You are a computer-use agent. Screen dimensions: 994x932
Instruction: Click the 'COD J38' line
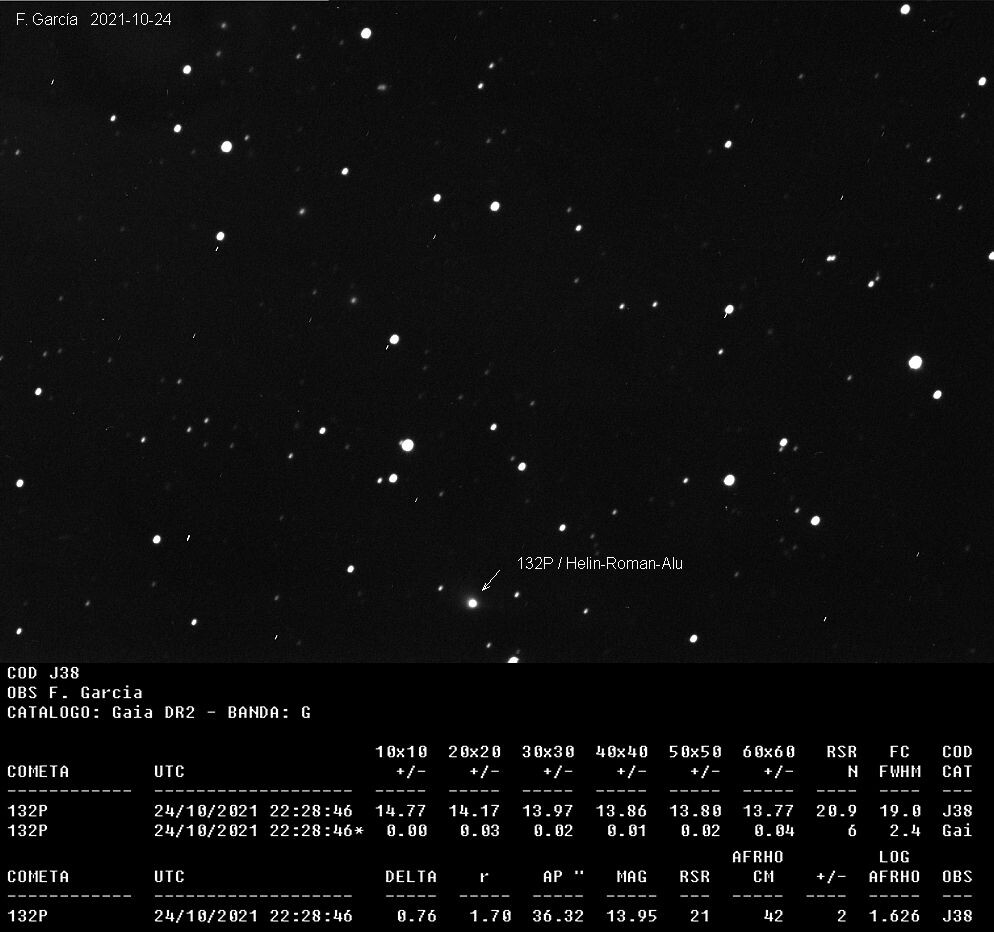pos(43,673)
